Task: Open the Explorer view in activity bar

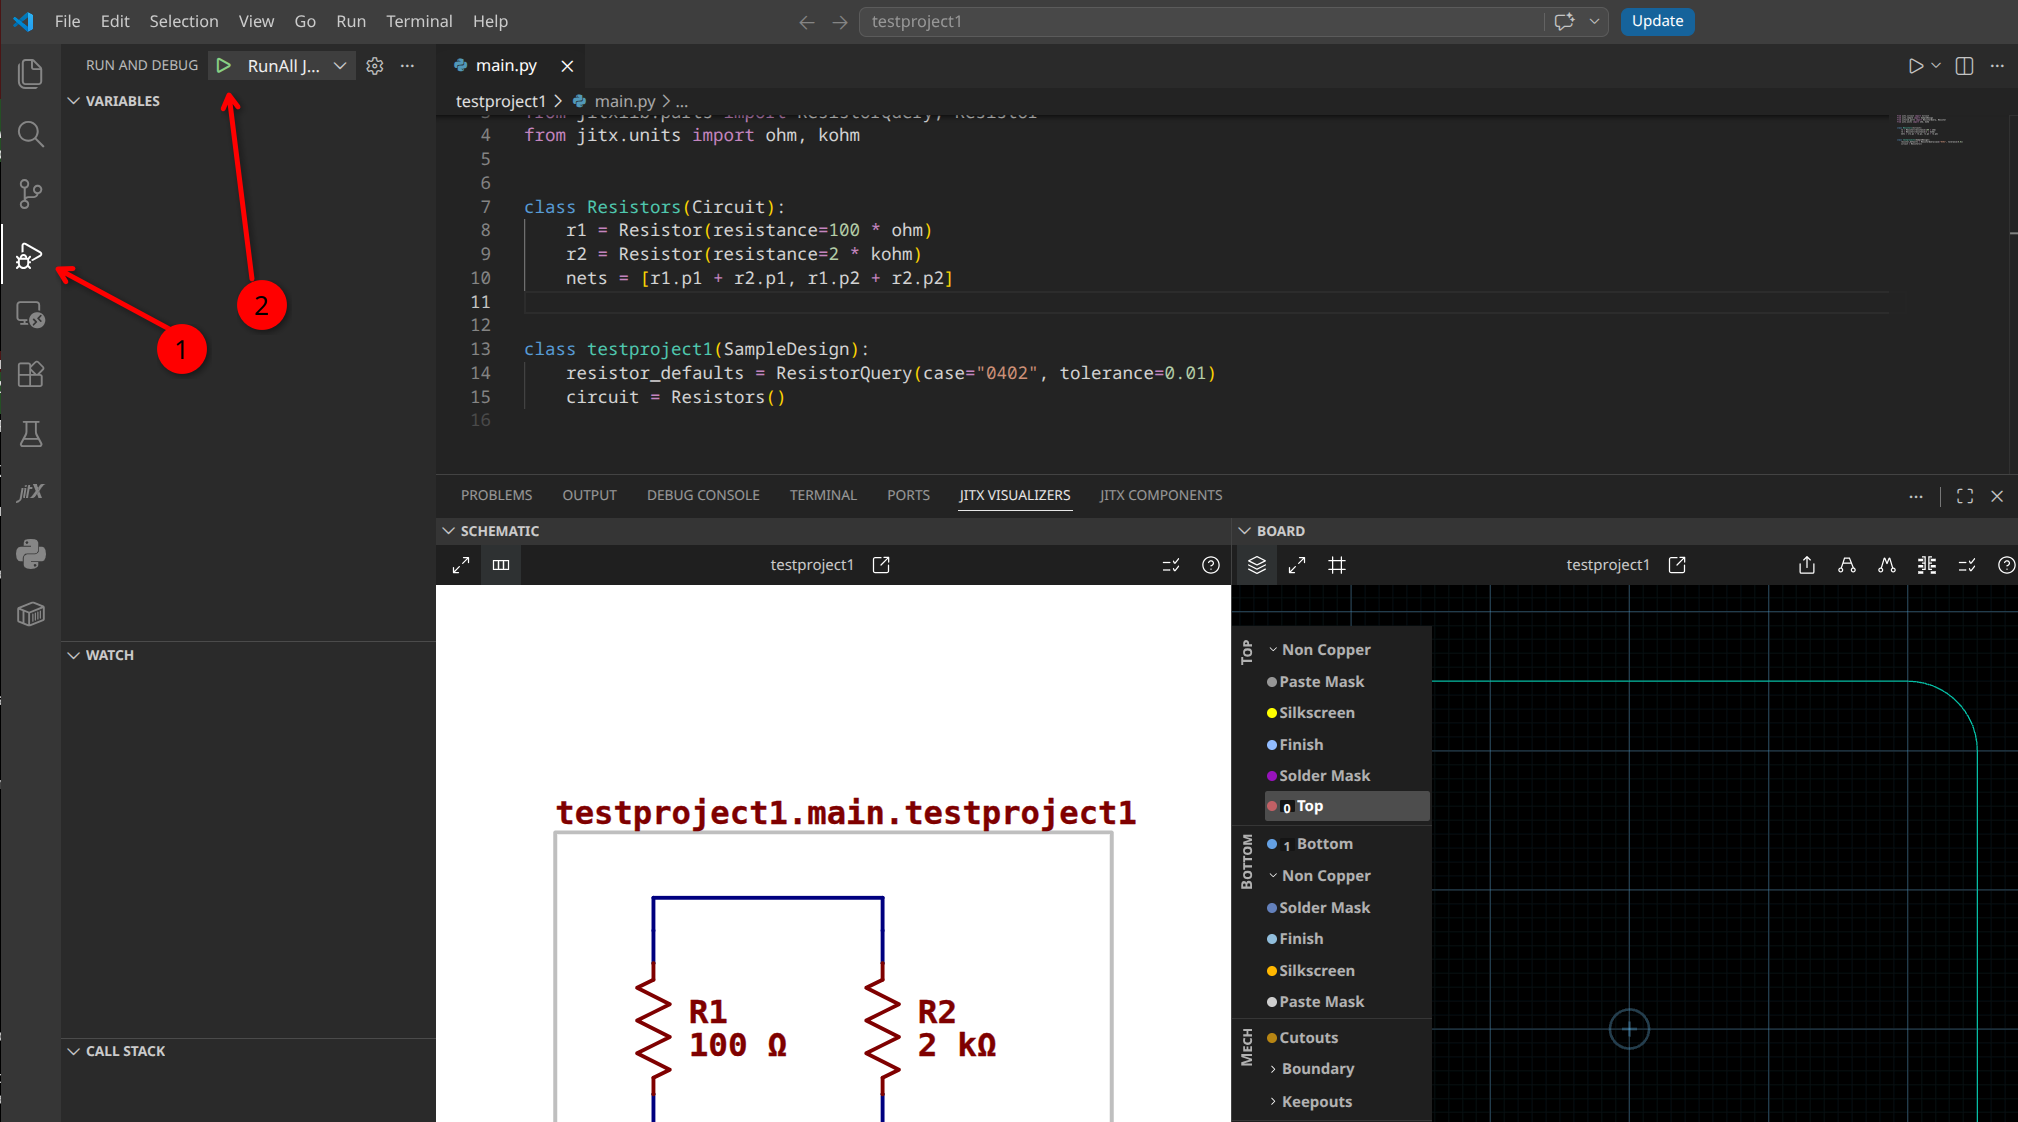Action: click(31, 73)
